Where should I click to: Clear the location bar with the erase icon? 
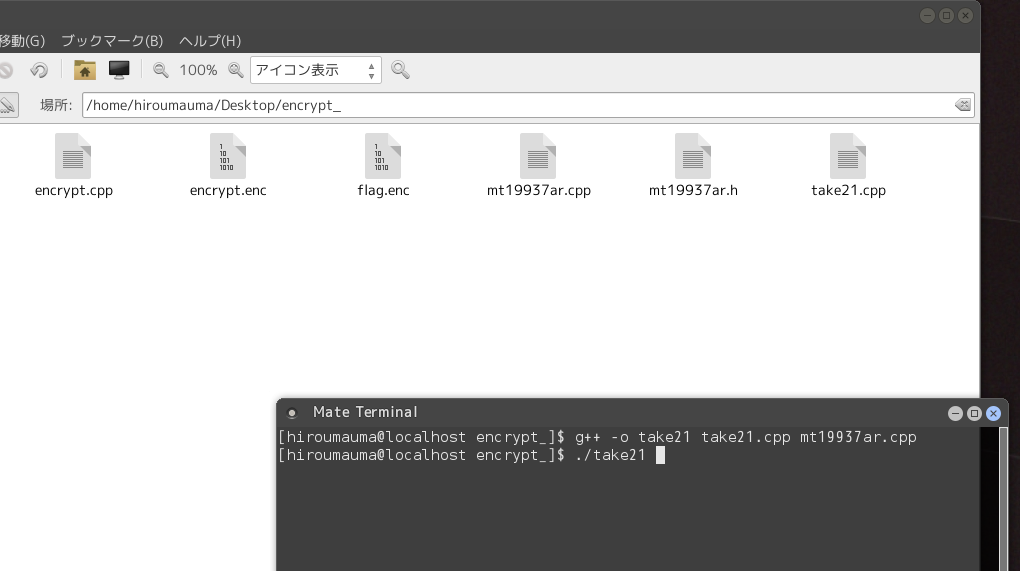(962, 105)
